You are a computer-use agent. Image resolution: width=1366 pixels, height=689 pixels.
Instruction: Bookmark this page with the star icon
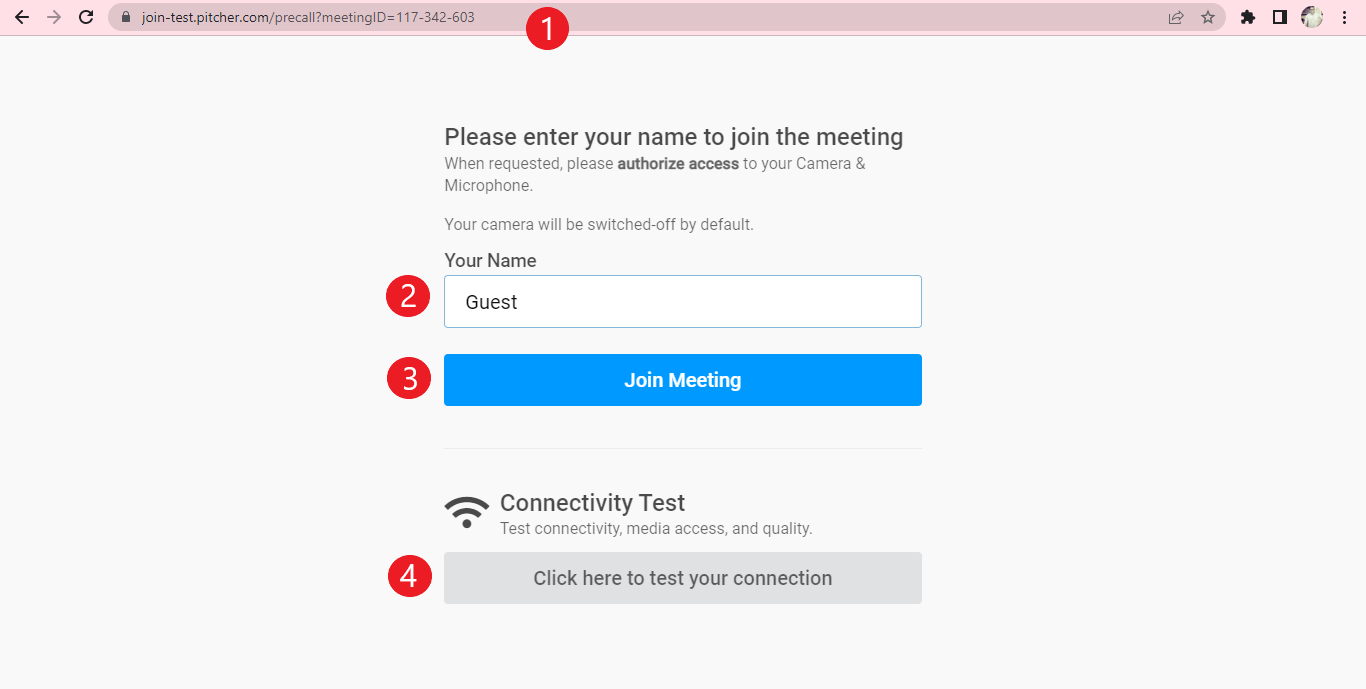coord(1208,17)
